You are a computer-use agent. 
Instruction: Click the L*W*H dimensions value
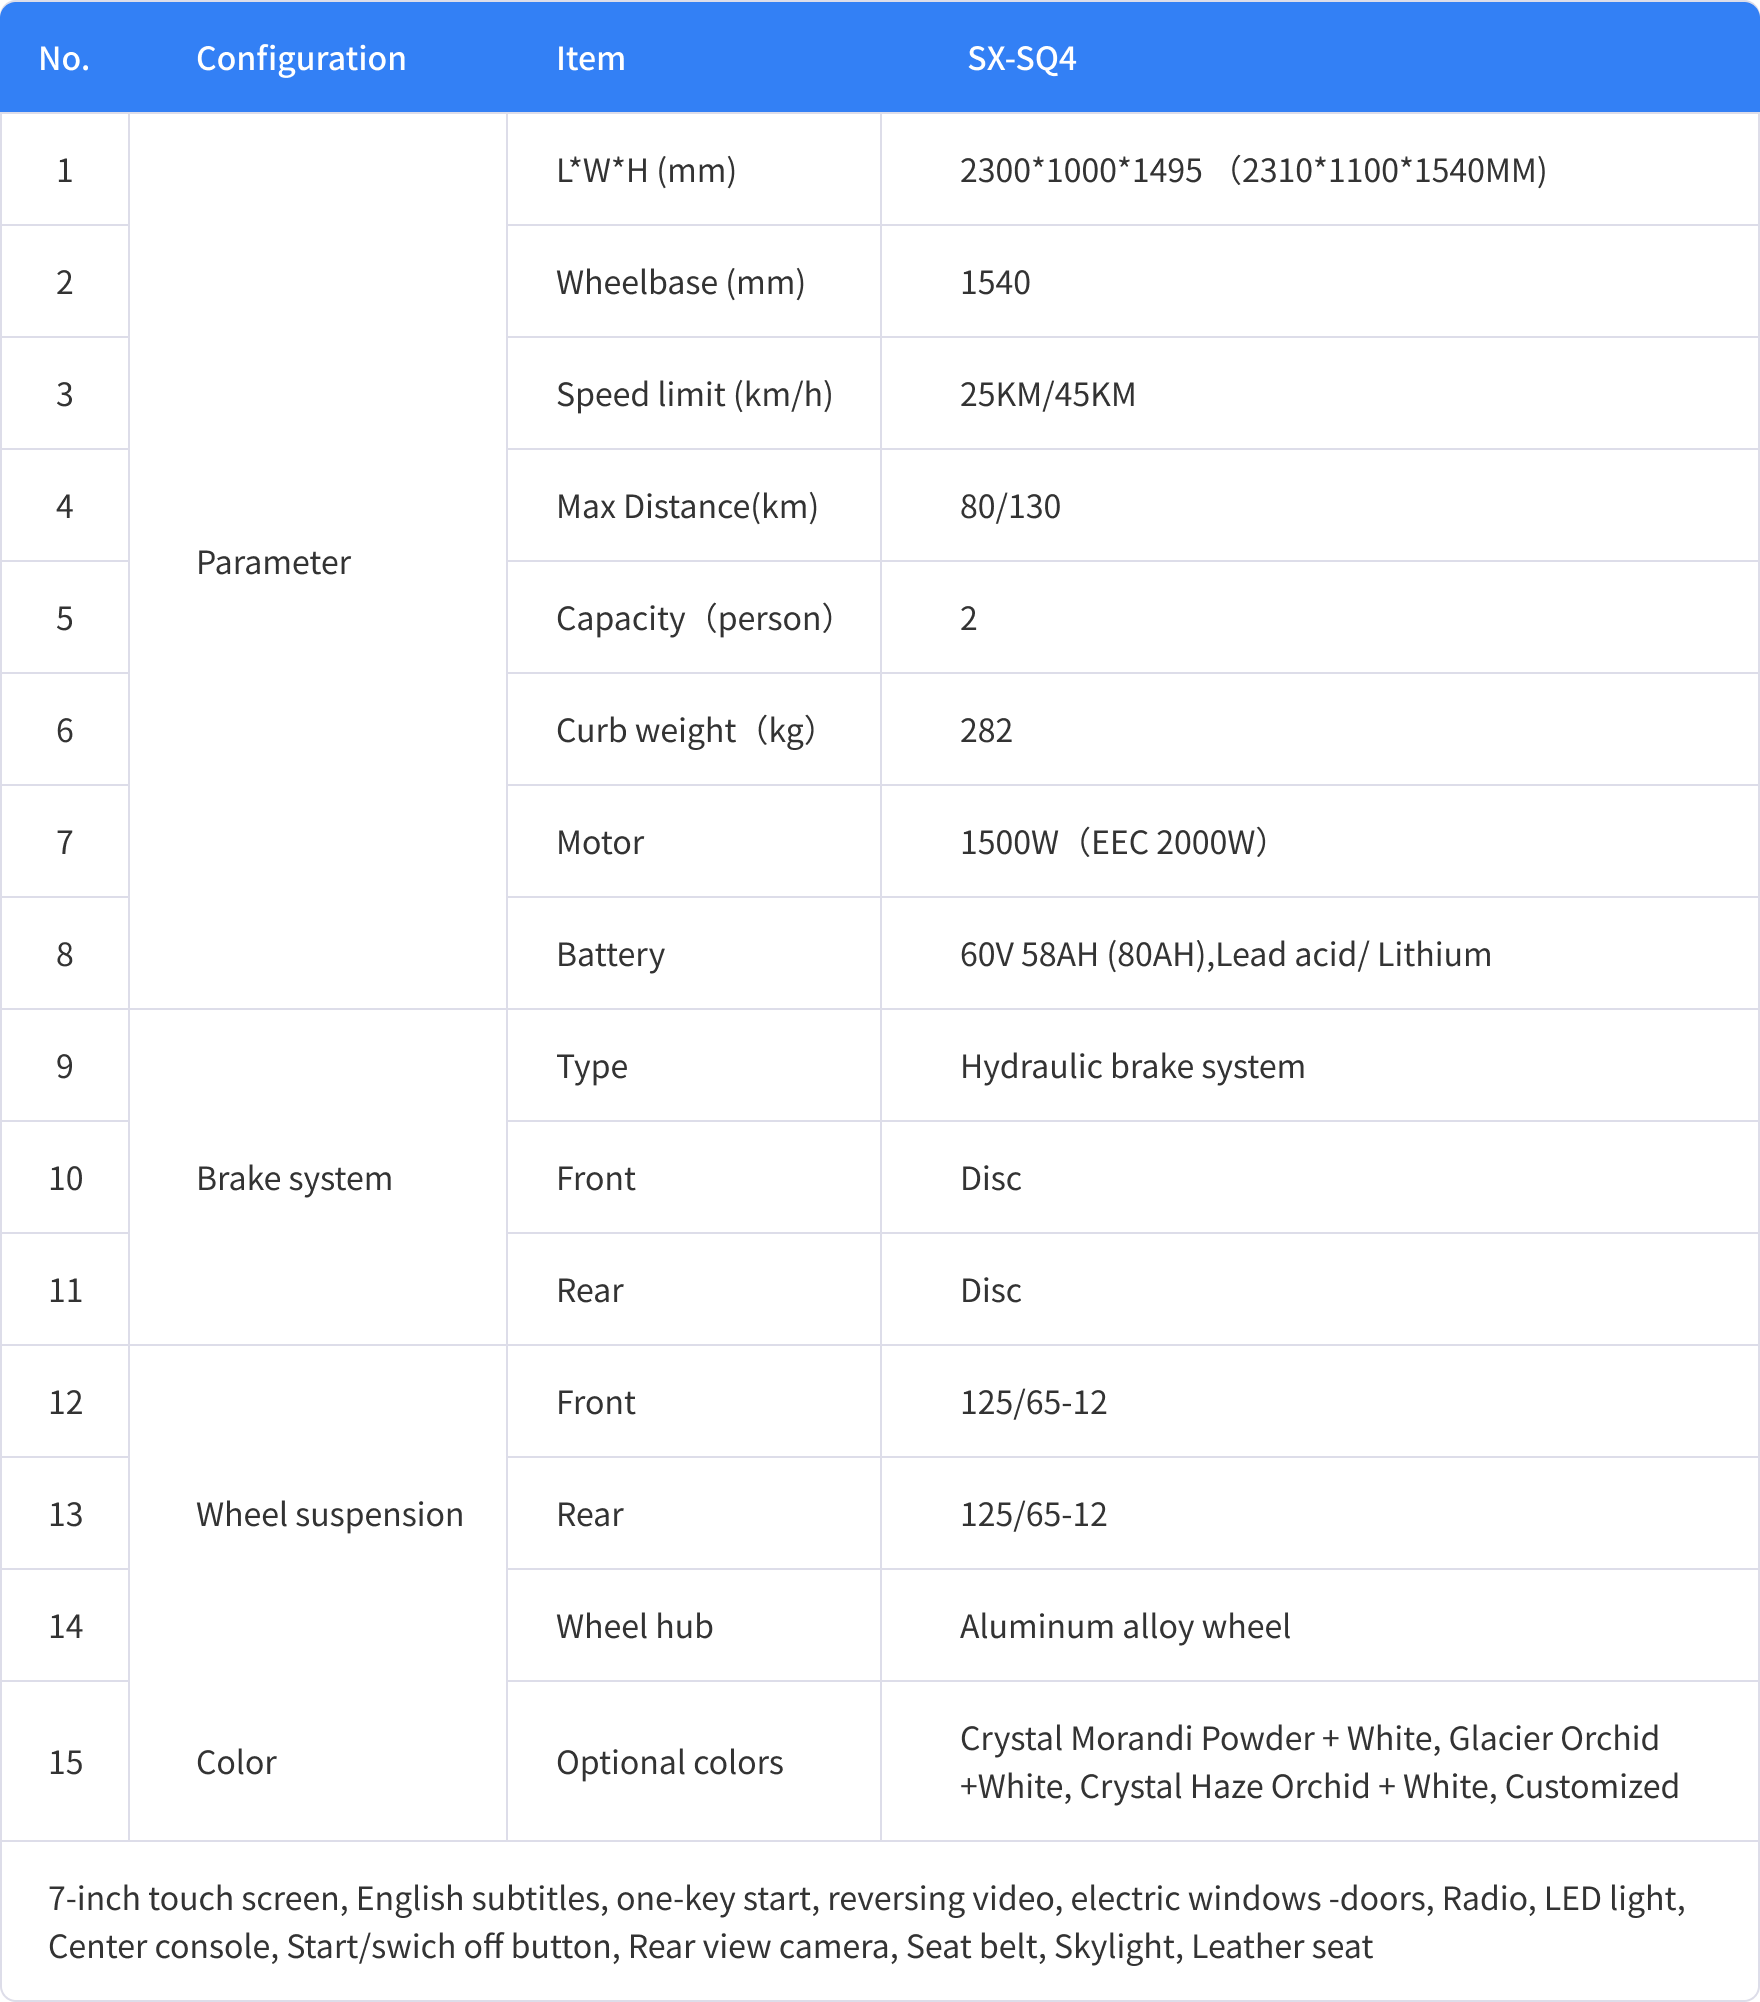tap(1253, 171)
